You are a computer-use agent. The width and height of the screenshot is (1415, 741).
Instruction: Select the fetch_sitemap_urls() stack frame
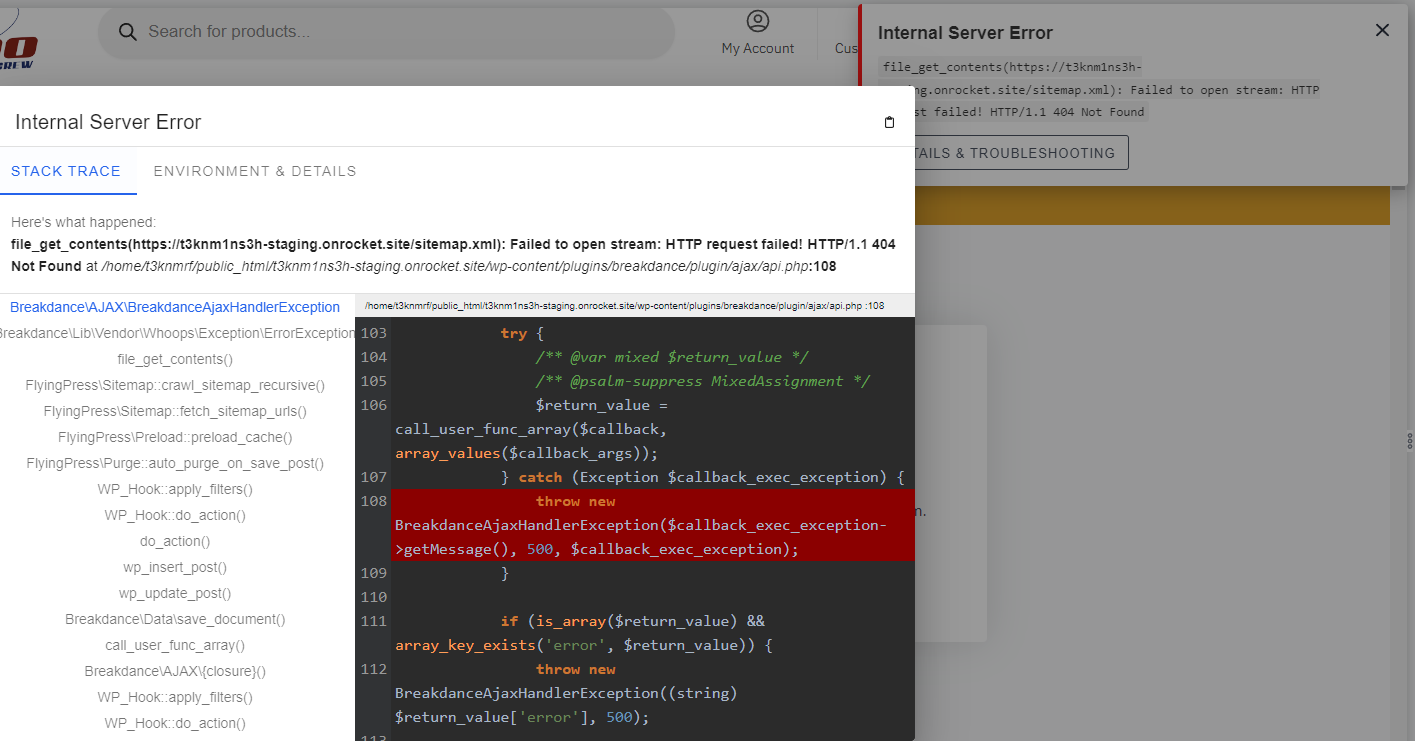pos(174,411)
